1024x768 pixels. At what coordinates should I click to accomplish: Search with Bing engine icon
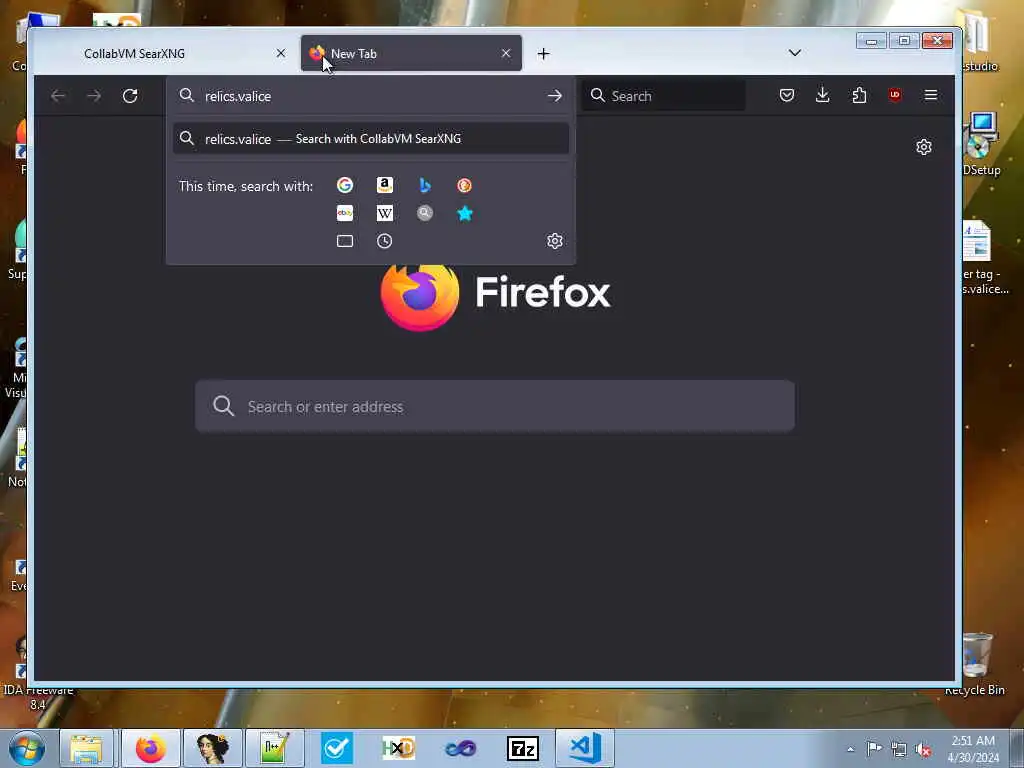pyautogui.click(x=424, y=185)
